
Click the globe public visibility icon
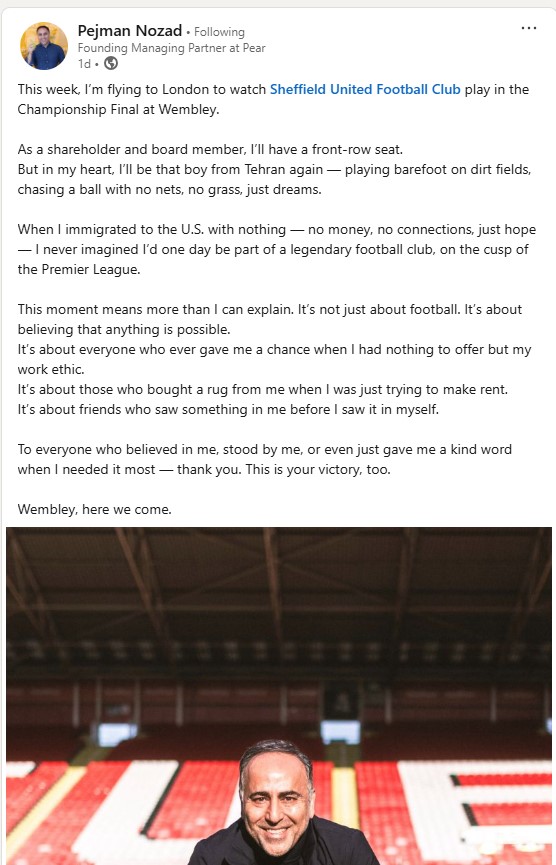point(111,63)
